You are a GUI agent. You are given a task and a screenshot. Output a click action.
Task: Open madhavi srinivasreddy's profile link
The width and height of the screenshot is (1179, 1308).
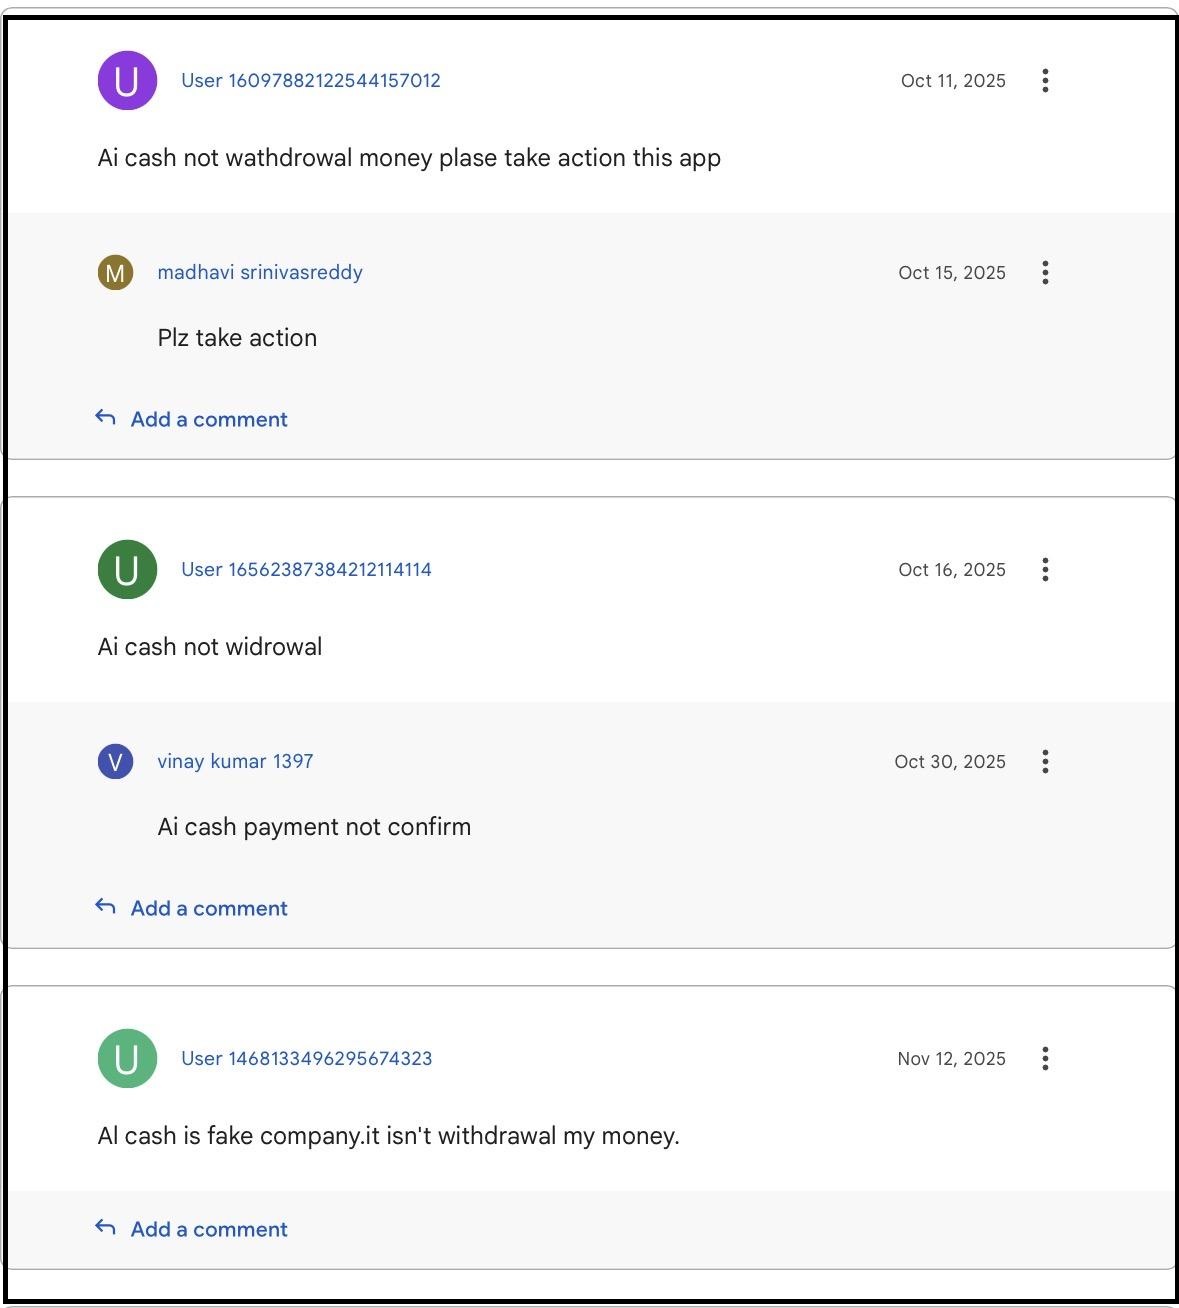(x=260, y=273)
